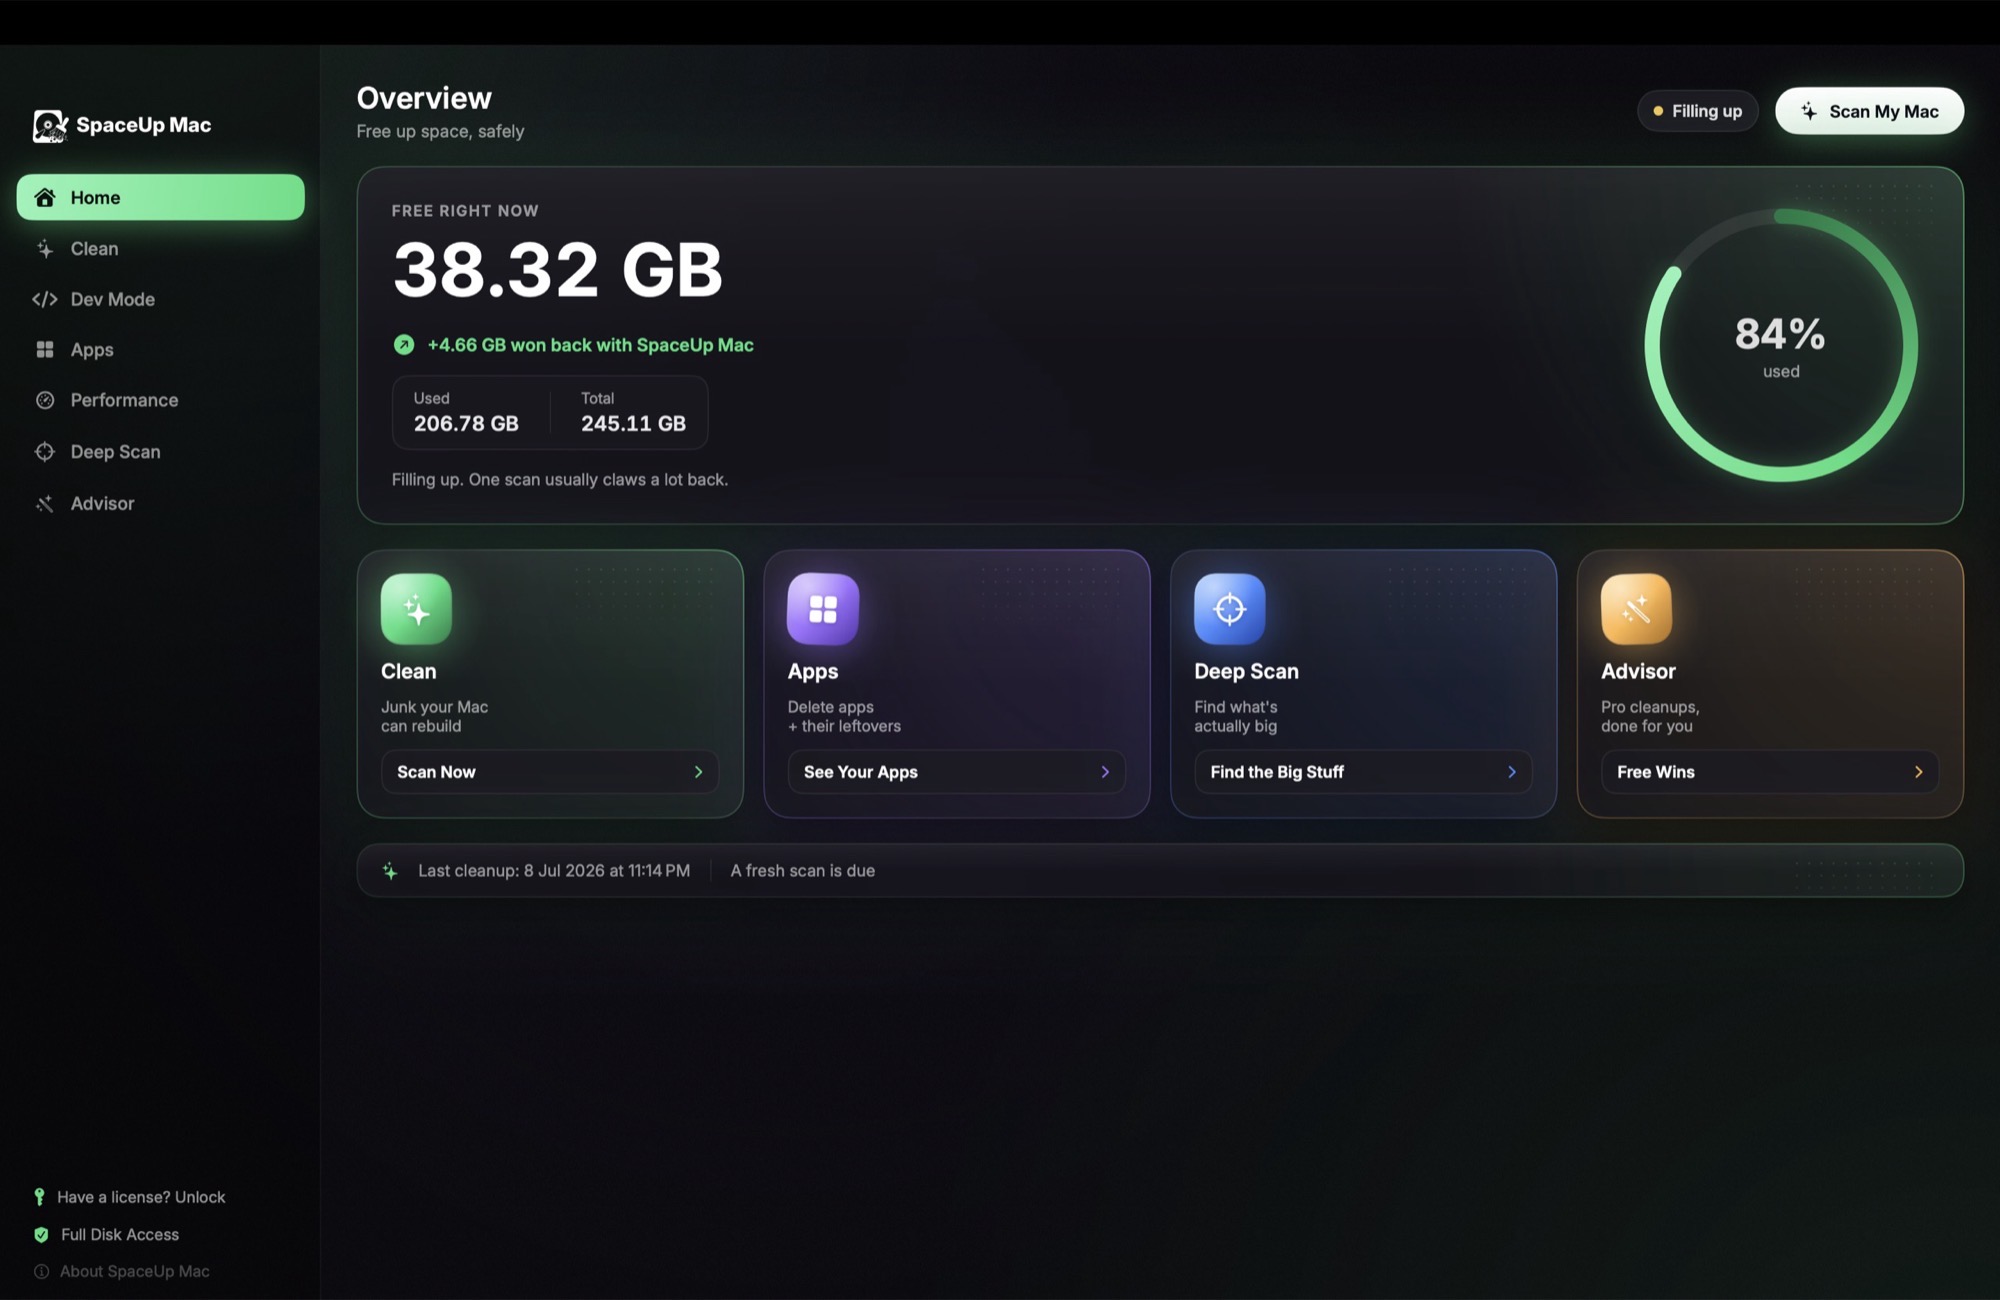Click the Used 206.78 GB value
The height and width of the screenshot is (1300, 2000).
[x=466, y=424]
